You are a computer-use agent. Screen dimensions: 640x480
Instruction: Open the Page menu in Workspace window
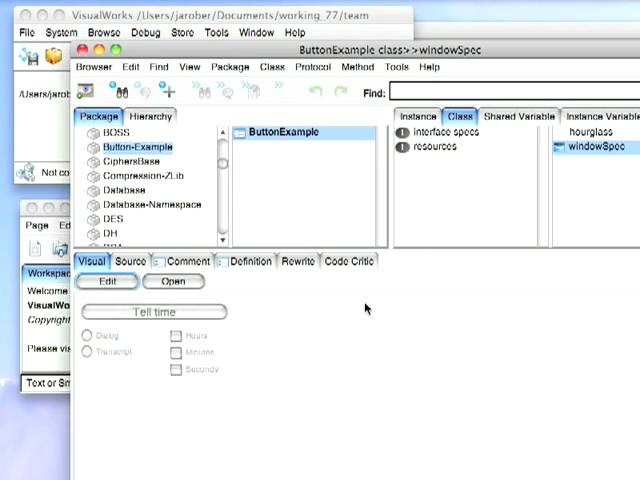coord(37,226)
